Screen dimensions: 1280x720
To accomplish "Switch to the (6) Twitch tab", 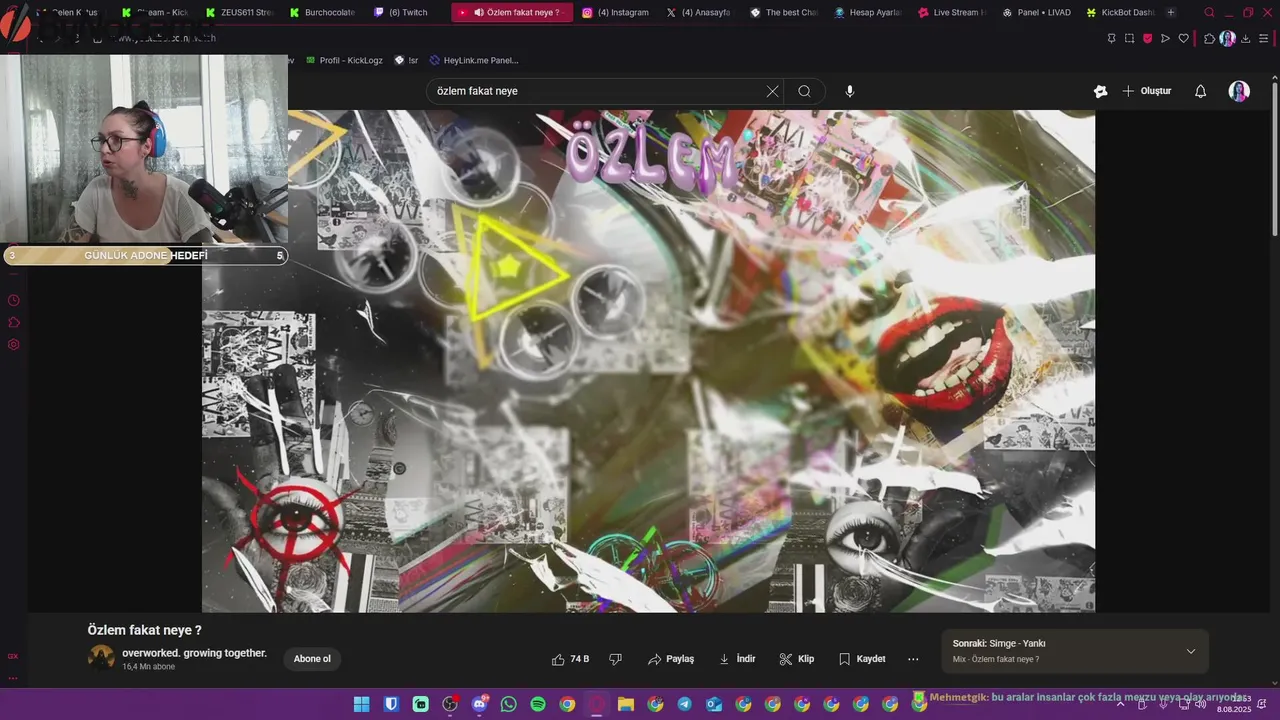I will [x=401, y=12].
